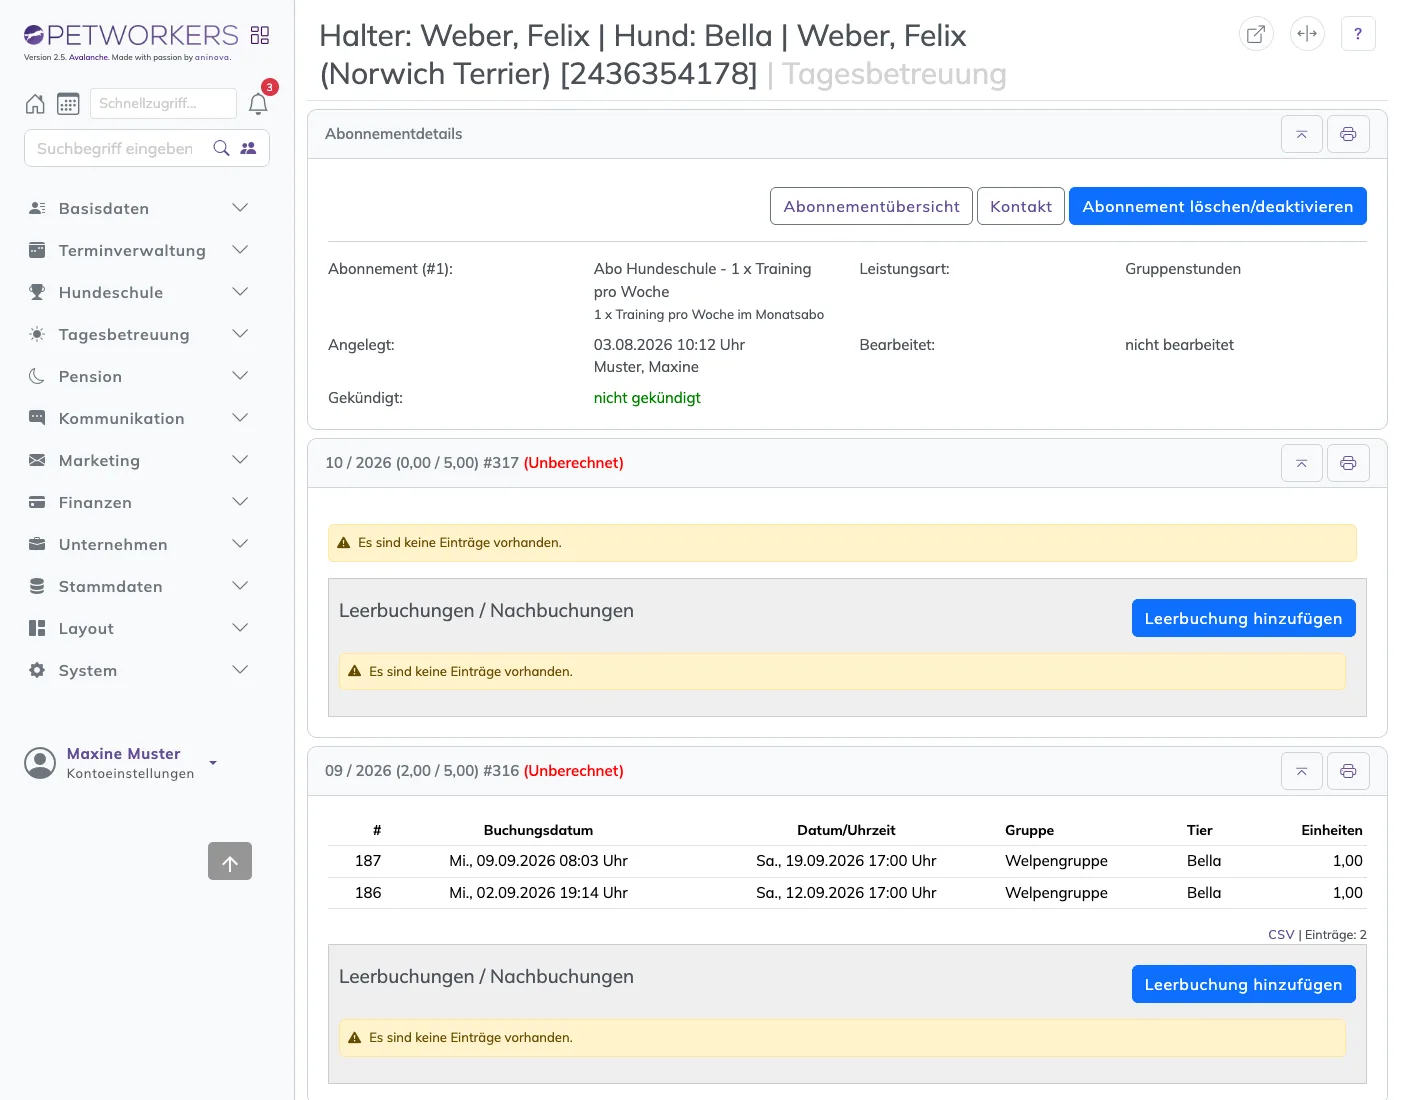This screenshot has width=1416, height=1100.
Task: Open the home dashboard icon
Action: coord(35,103)
